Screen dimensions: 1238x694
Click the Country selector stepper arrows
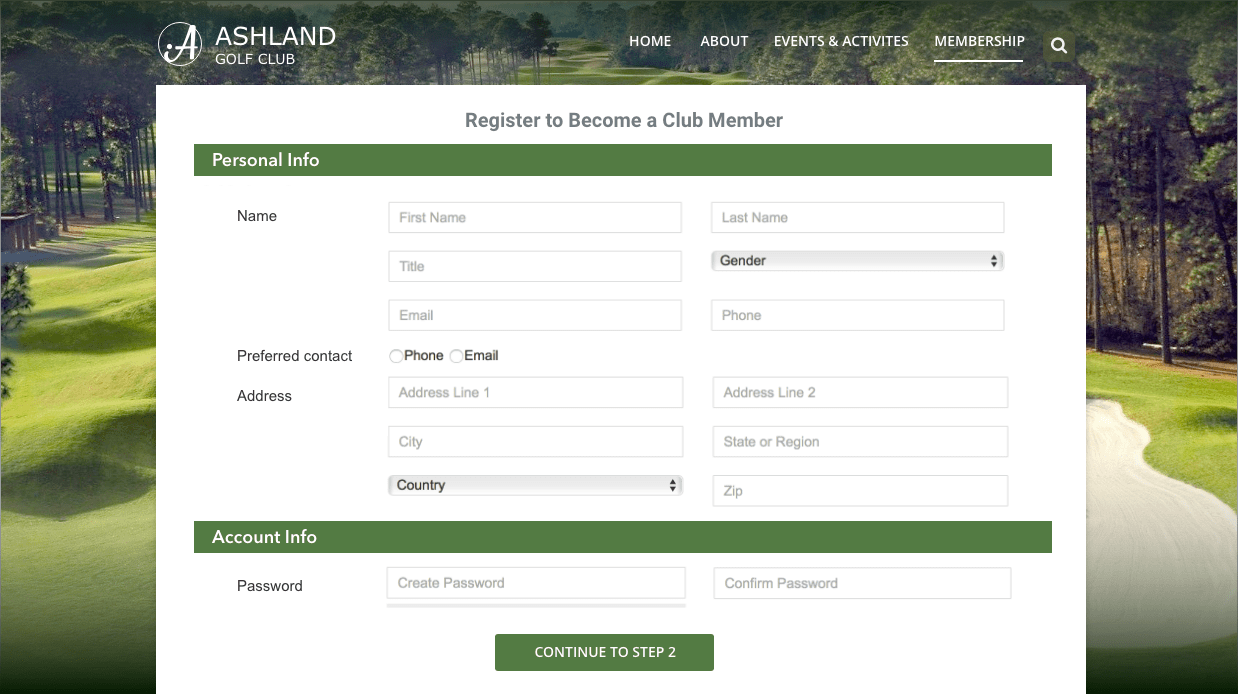point(673,485)
